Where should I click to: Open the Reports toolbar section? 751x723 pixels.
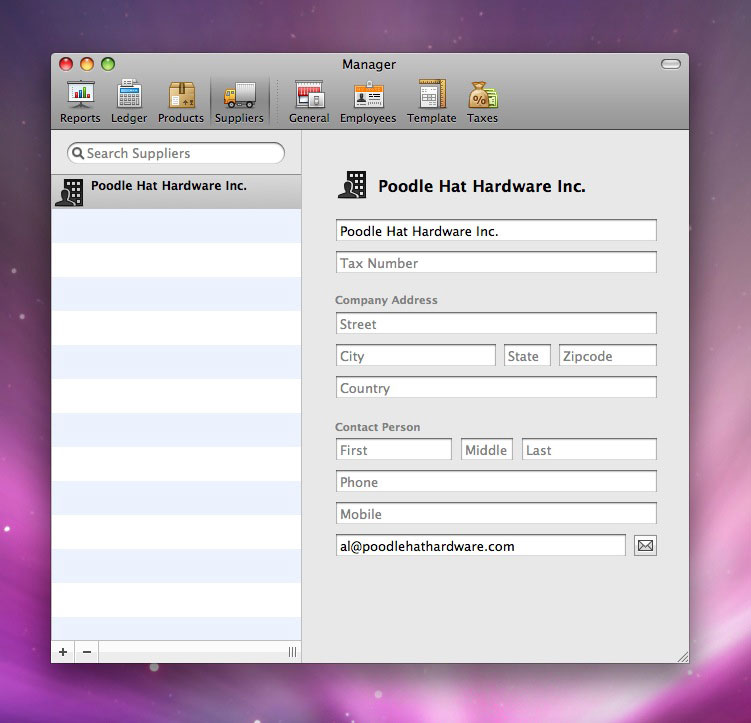coord(80,102)
